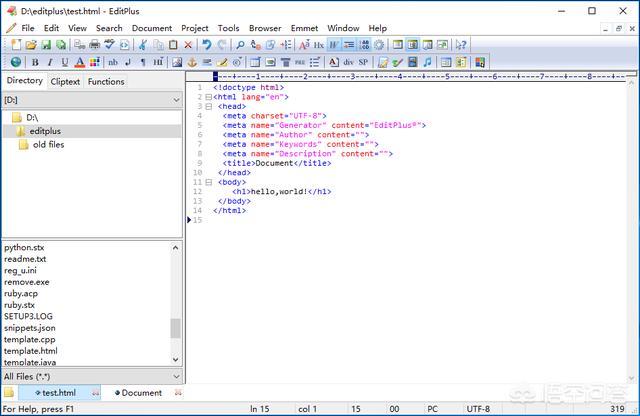Click the blue Undo arrow

tap(207, 44)
